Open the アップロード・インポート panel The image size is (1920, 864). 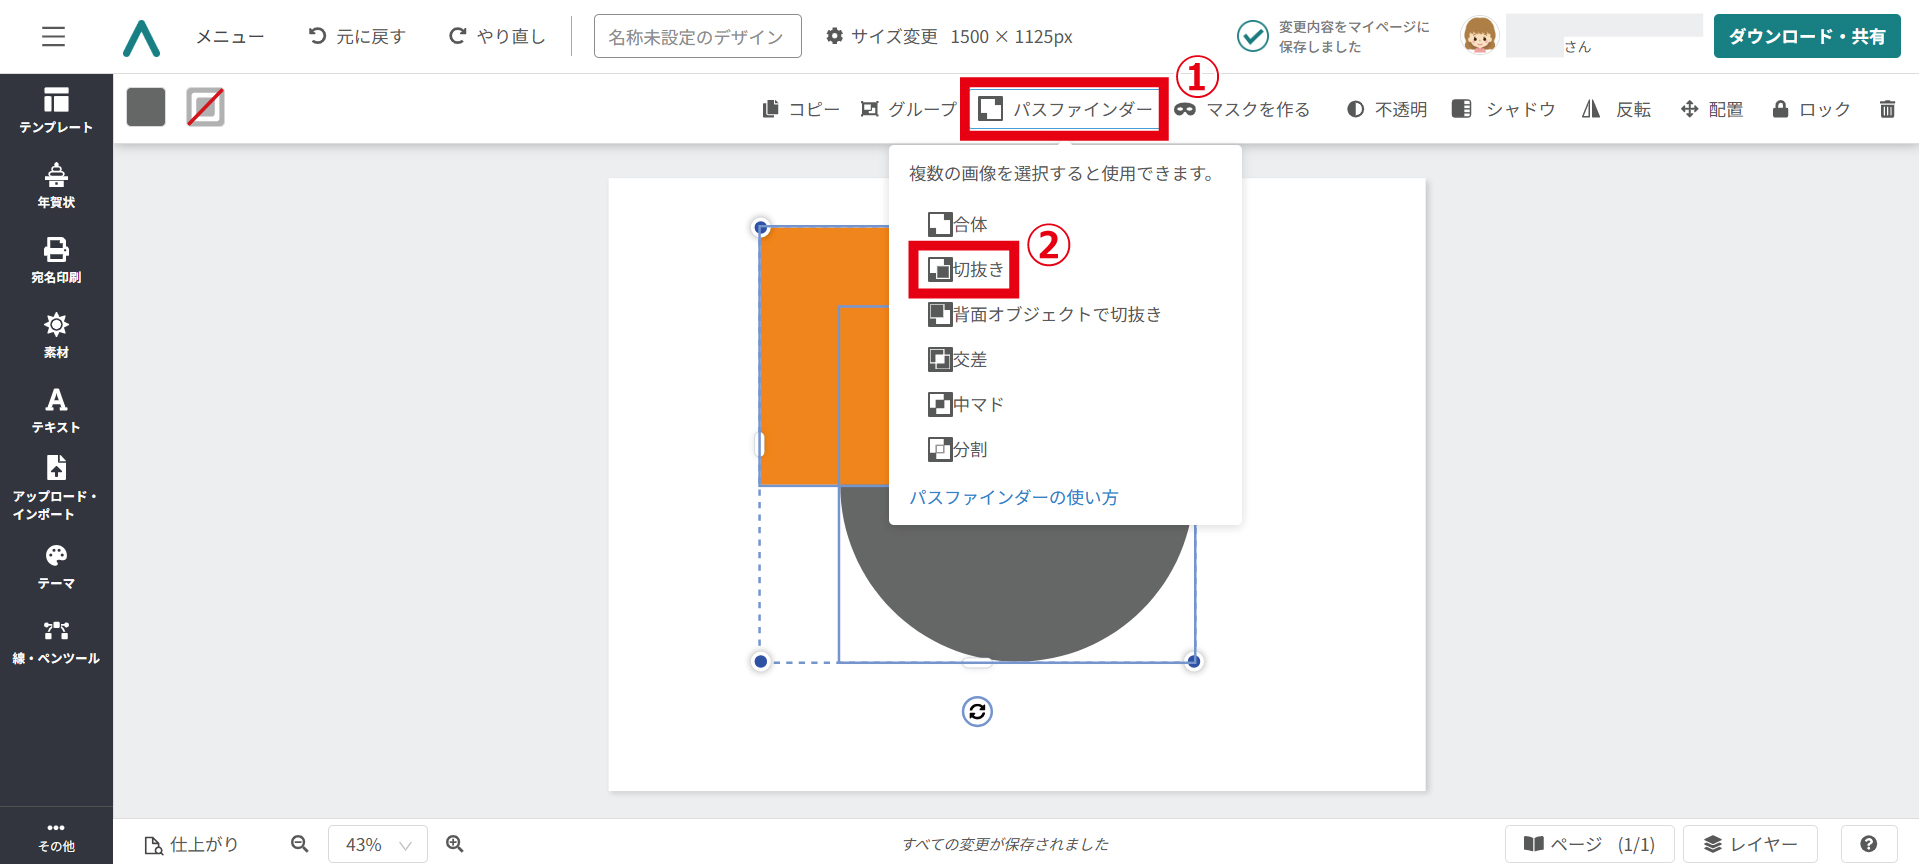pos(56,487)
